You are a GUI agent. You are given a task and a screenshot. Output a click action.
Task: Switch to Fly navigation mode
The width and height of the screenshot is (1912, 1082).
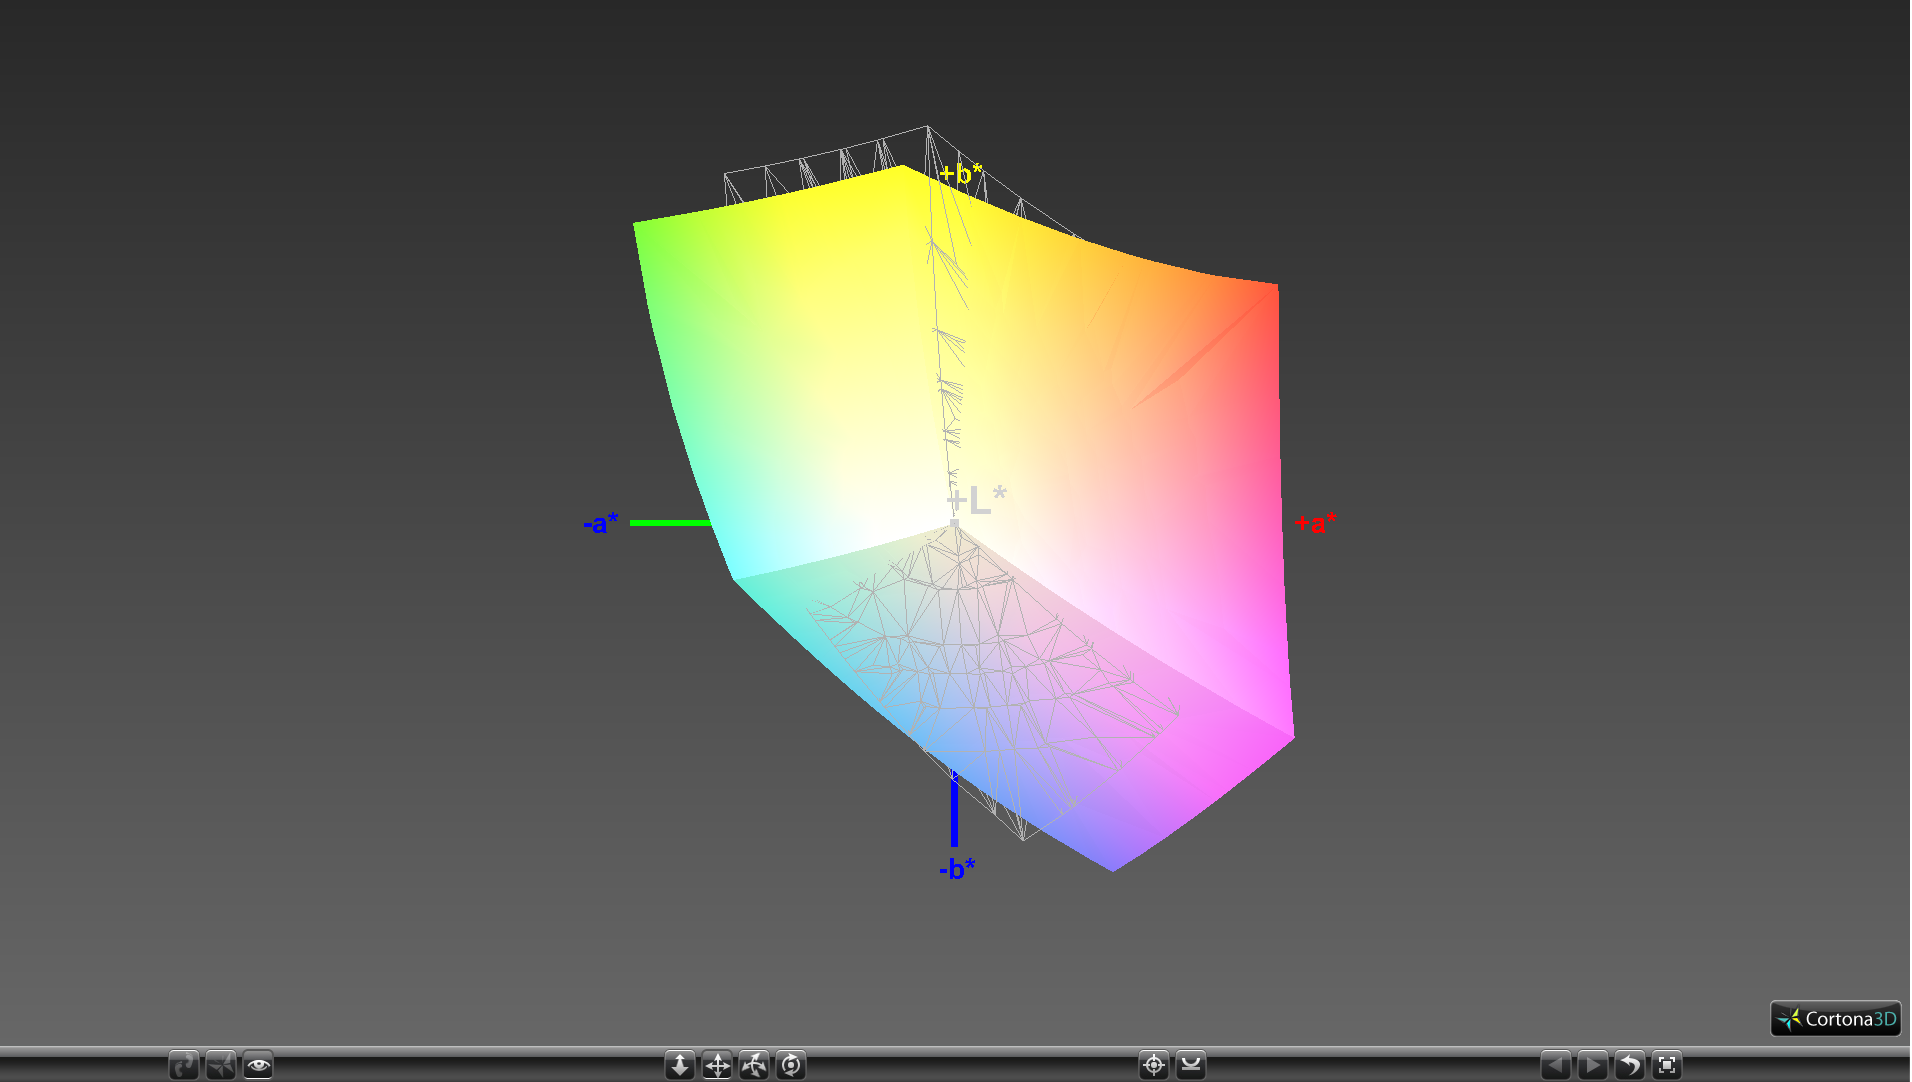(x=221, y=1066)
